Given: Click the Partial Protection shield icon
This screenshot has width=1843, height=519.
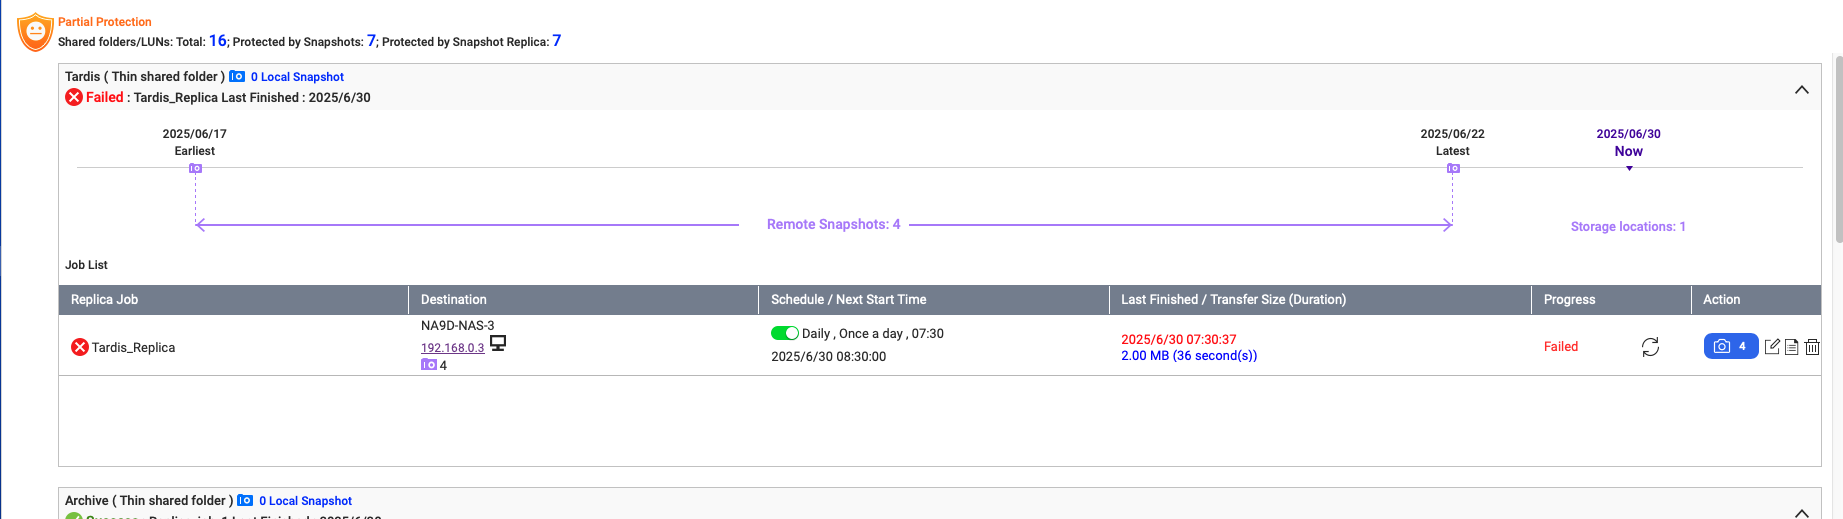Looking at the screenshot, I should point(36,32).
